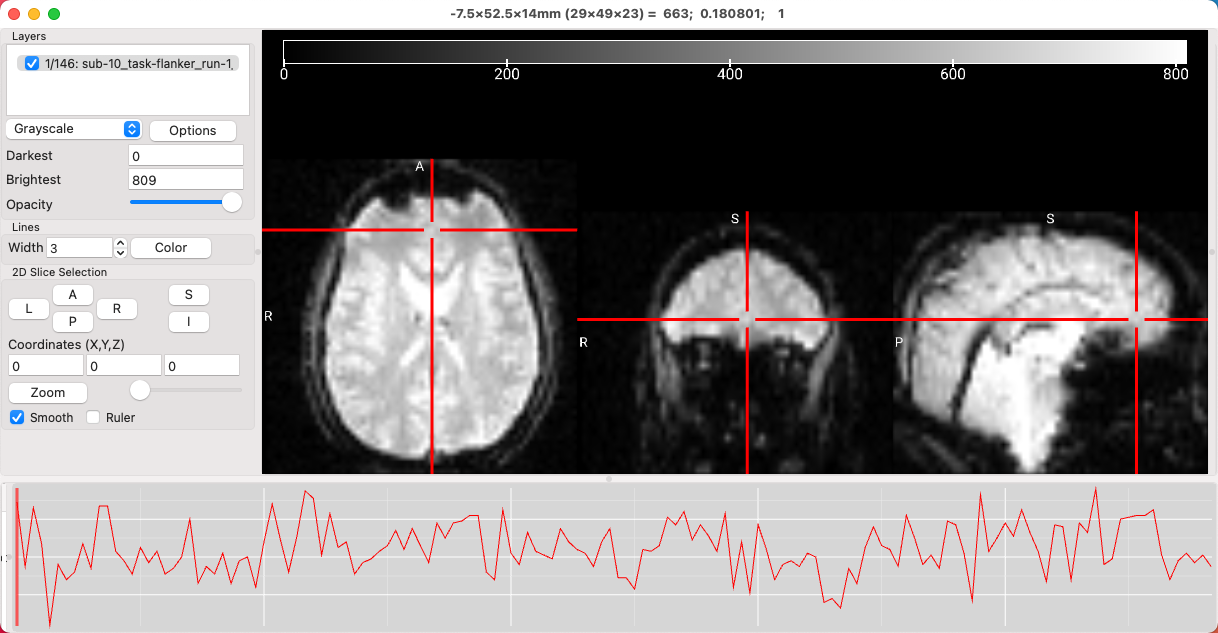Open the Grayscale colormap dropdown
Image resolution: width=1218 pixels, height=633 pixels.
tap(74, 129)
